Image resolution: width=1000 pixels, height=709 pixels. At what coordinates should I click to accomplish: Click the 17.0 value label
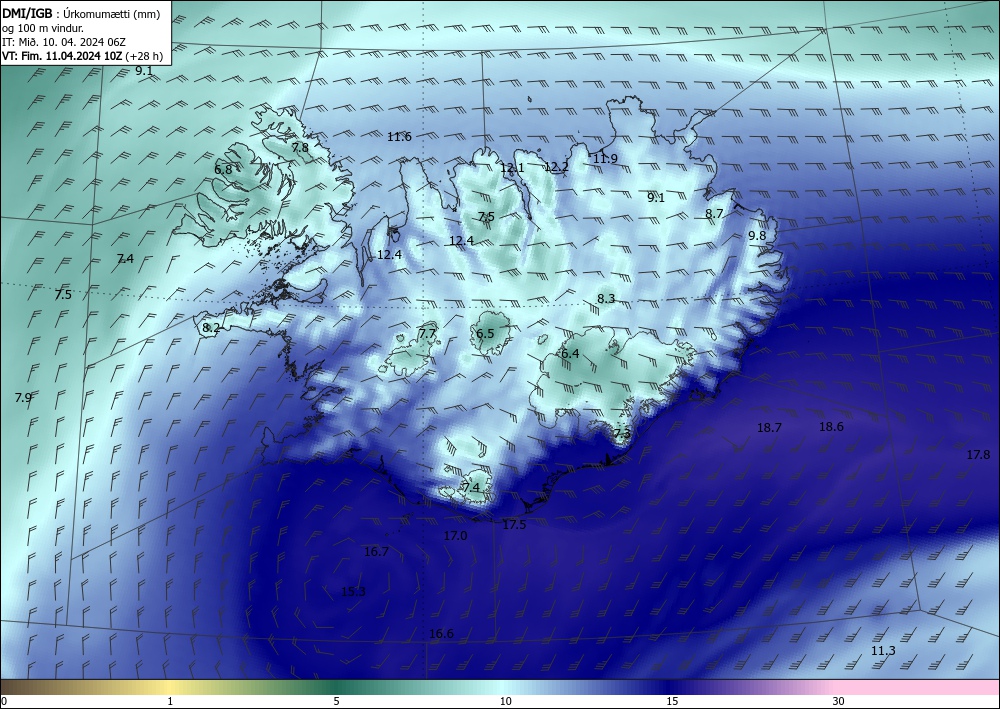point(455,536)
